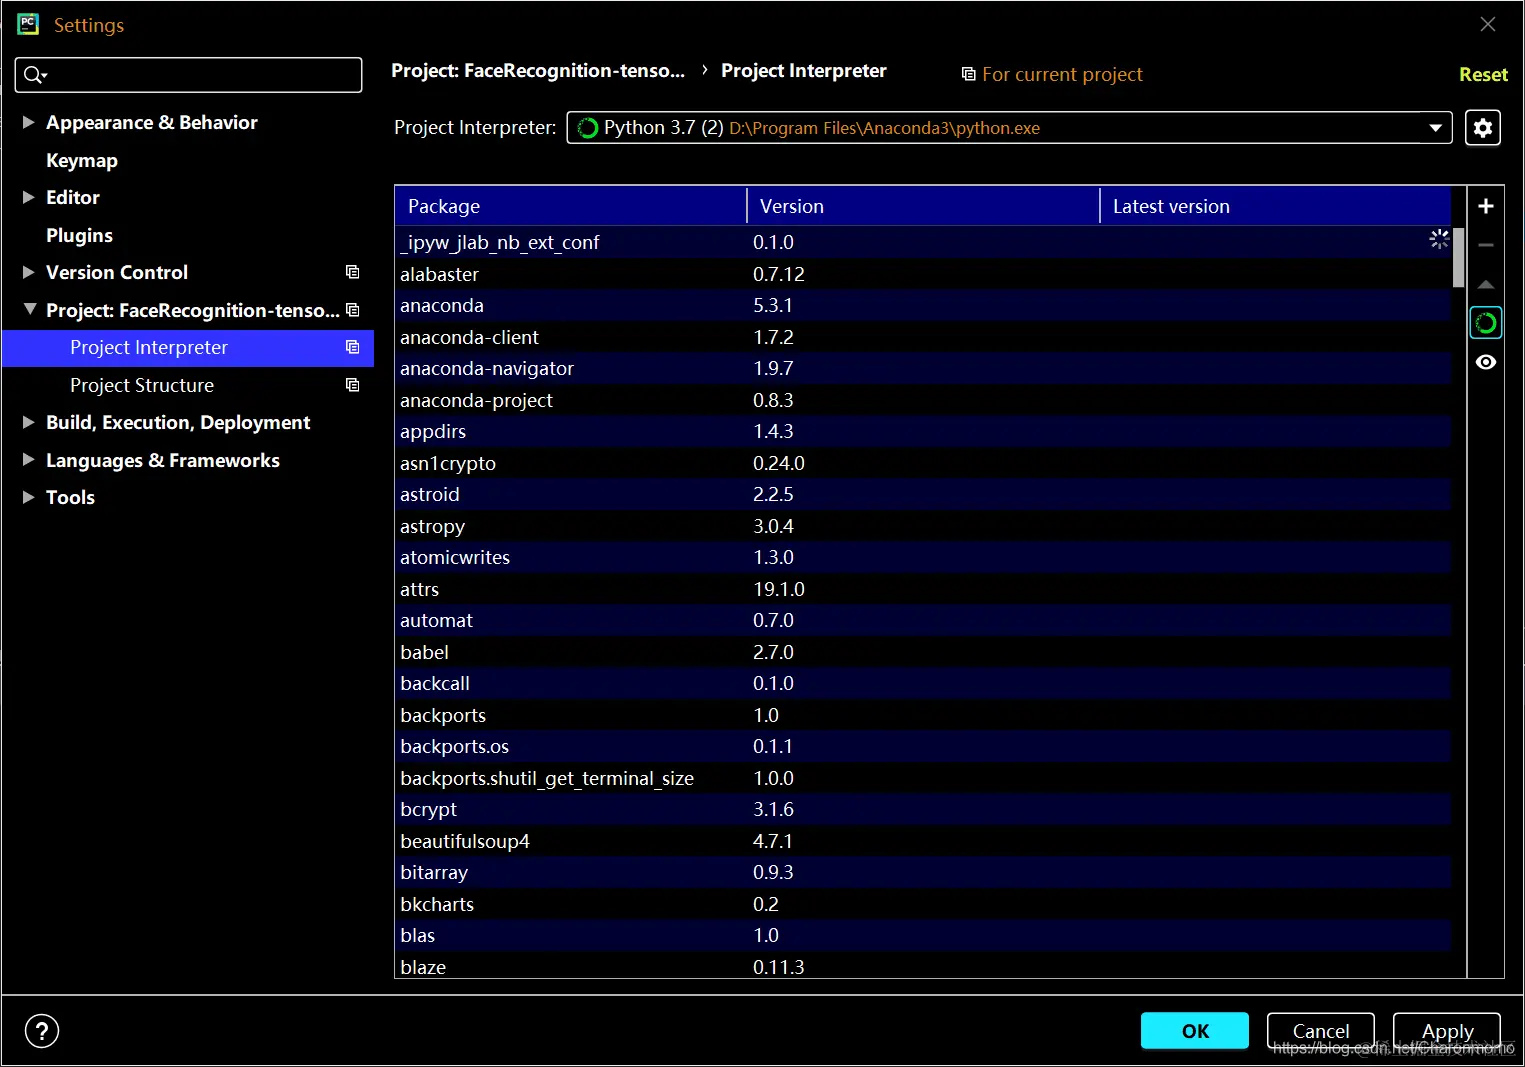
Task: Select the beautifulsoup4 package row
Action: pos(923,841)
